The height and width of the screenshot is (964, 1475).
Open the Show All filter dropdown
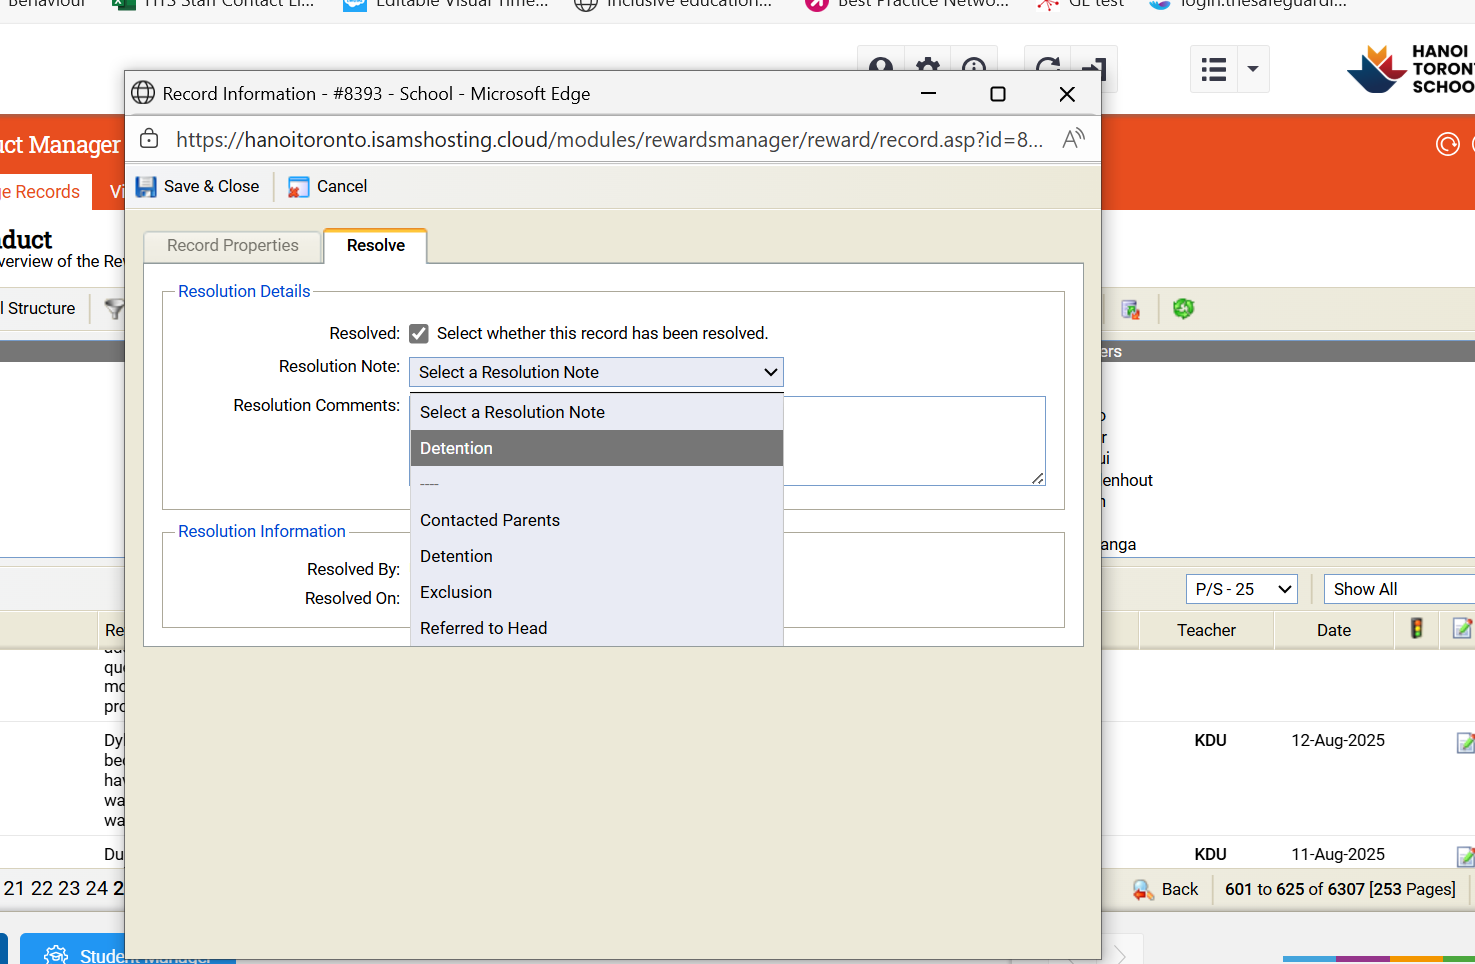1400,589
